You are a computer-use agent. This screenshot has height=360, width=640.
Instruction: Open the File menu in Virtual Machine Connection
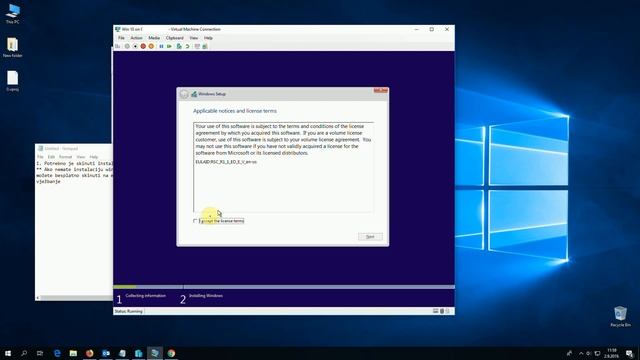click(x=121, y=38)
